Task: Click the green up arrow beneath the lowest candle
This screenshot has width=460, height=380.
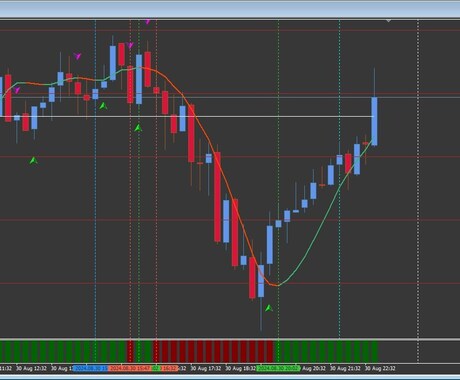Action: pyautogui.click(x=269, y=308)
